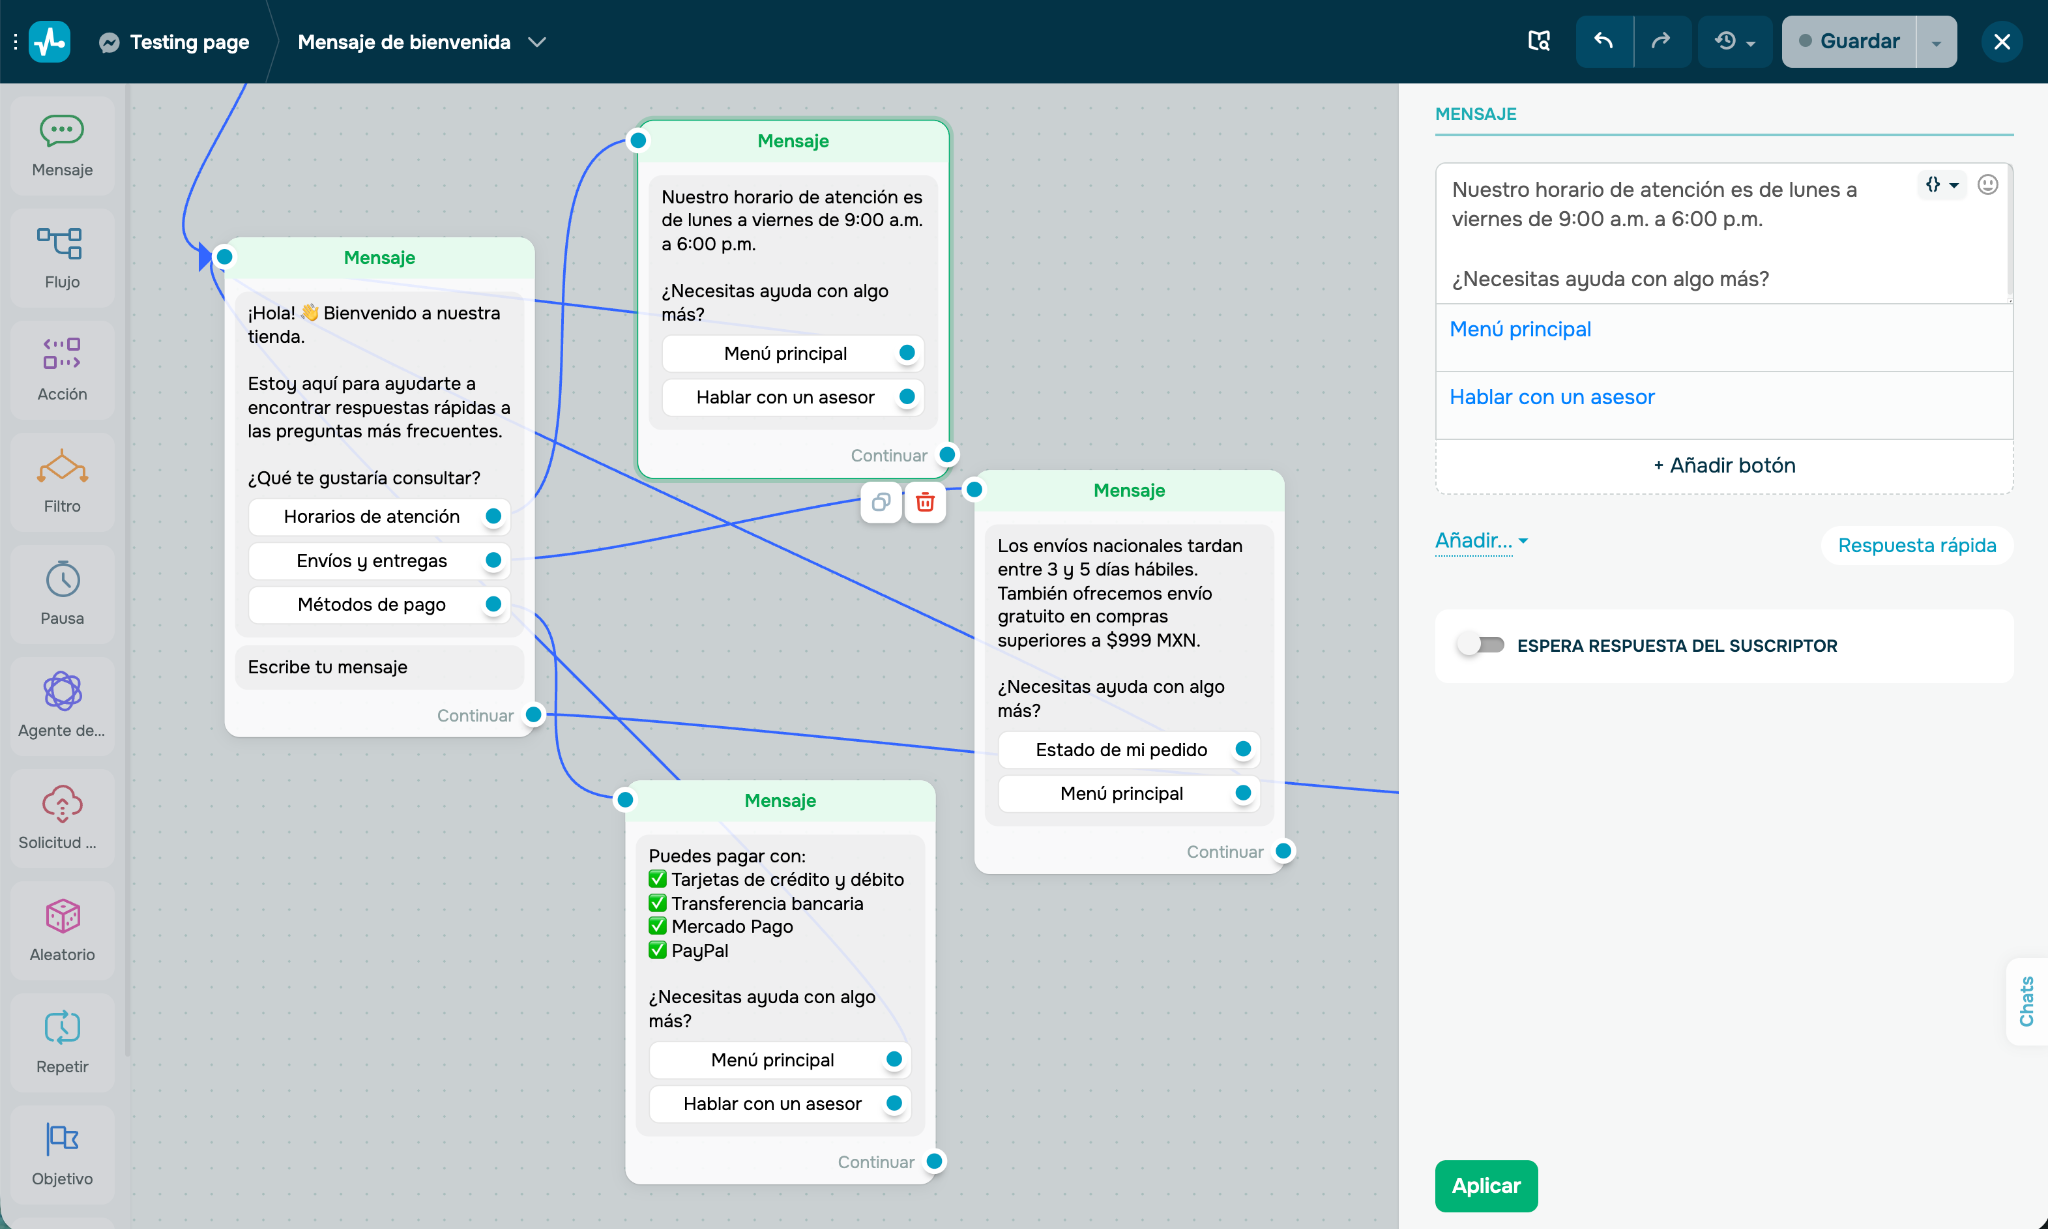The height and width of the screenshot is (1229, 2048).
Task: Click the Messenger icon beside Testing page
Action: coord(110,42)
